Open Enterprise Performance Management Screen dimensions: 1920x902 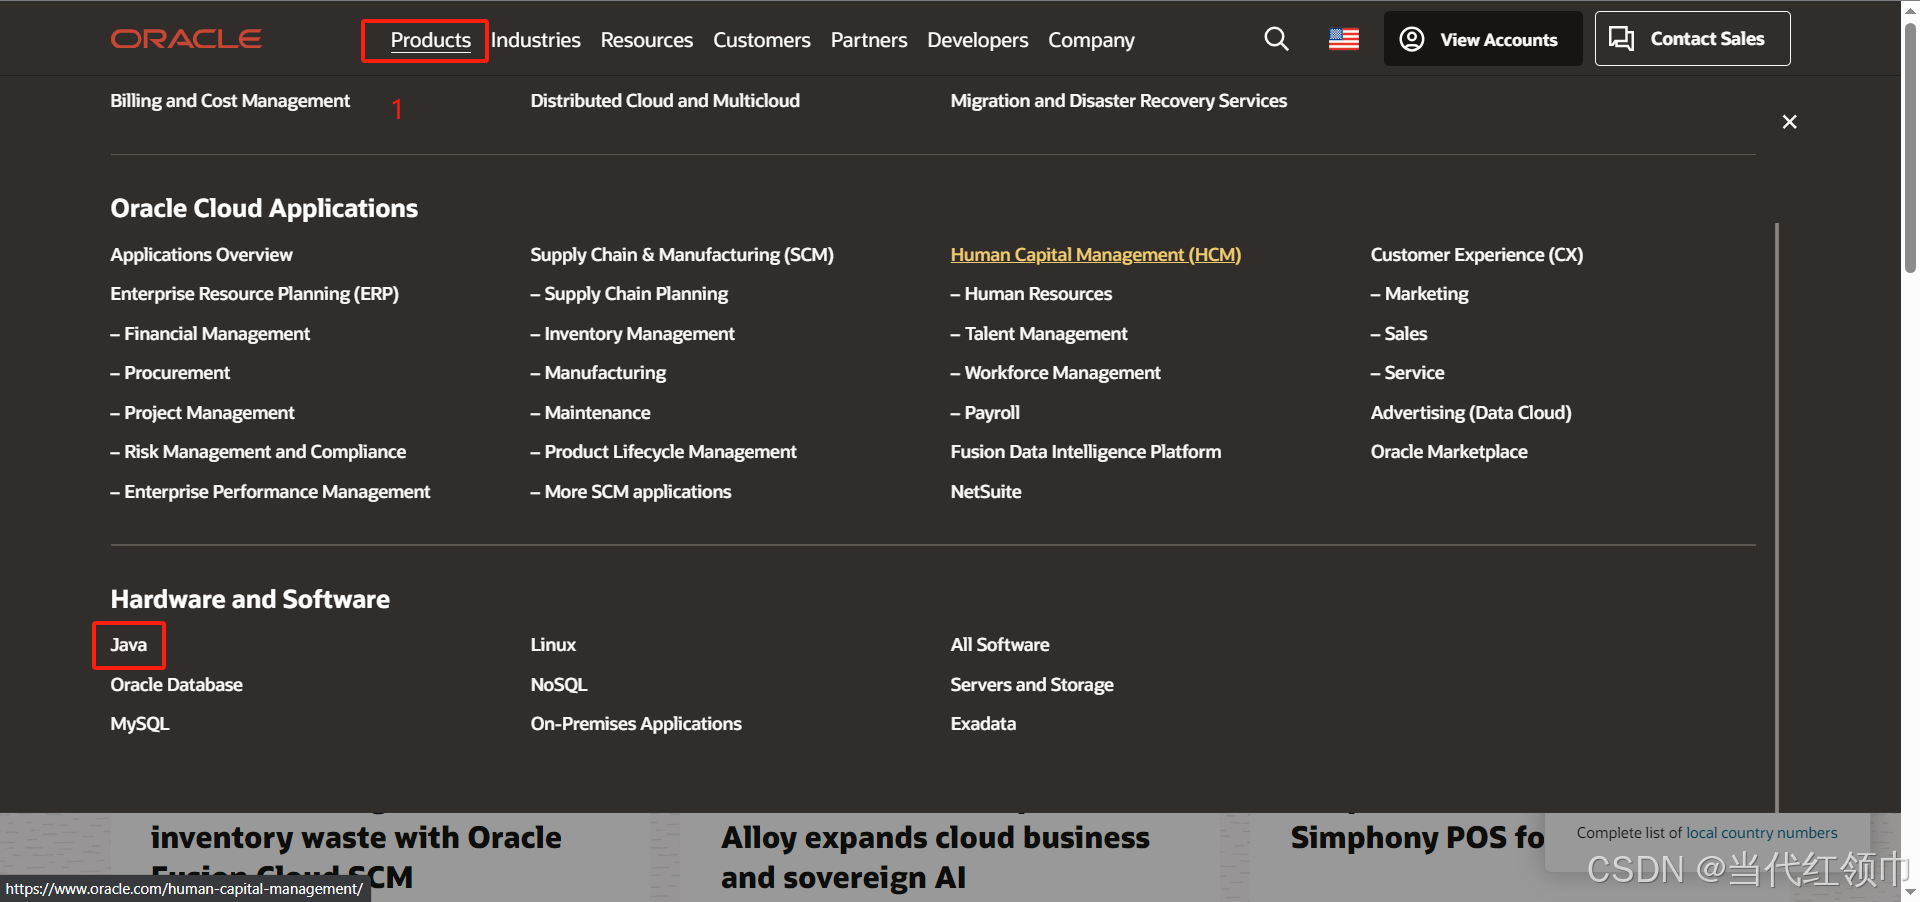[x=270, y=492]
